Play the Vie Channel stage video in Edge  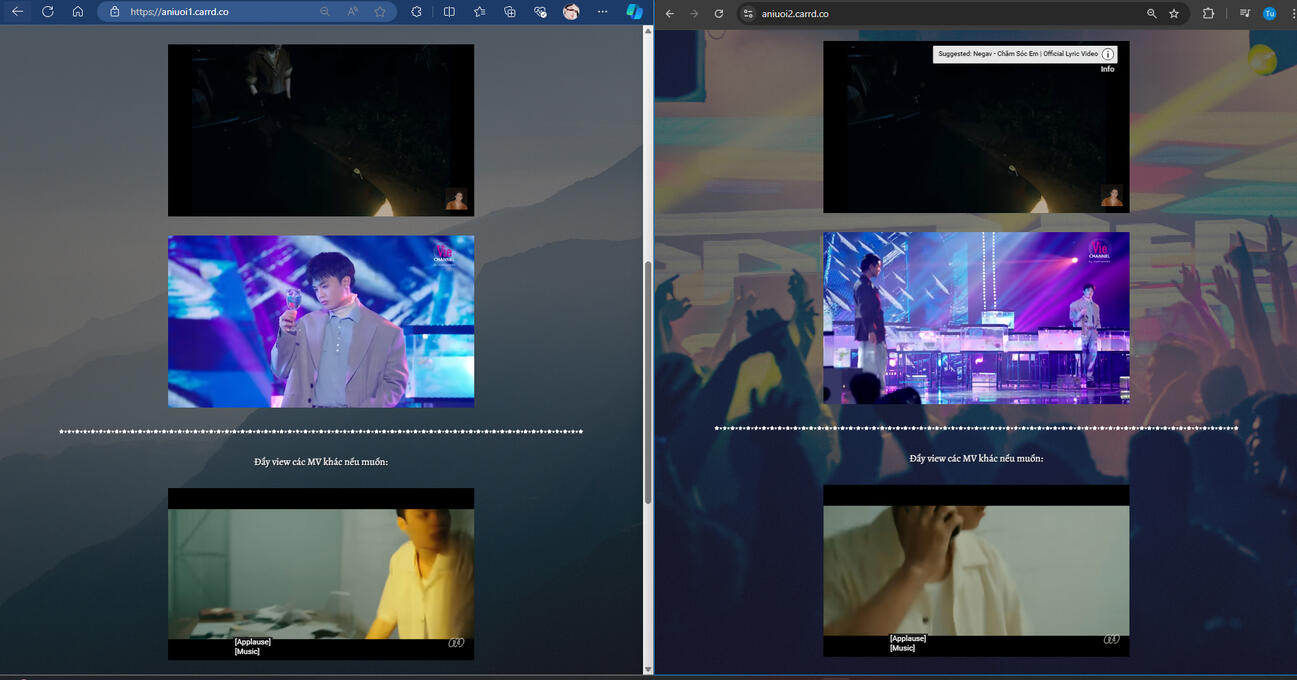pos(321,321)
